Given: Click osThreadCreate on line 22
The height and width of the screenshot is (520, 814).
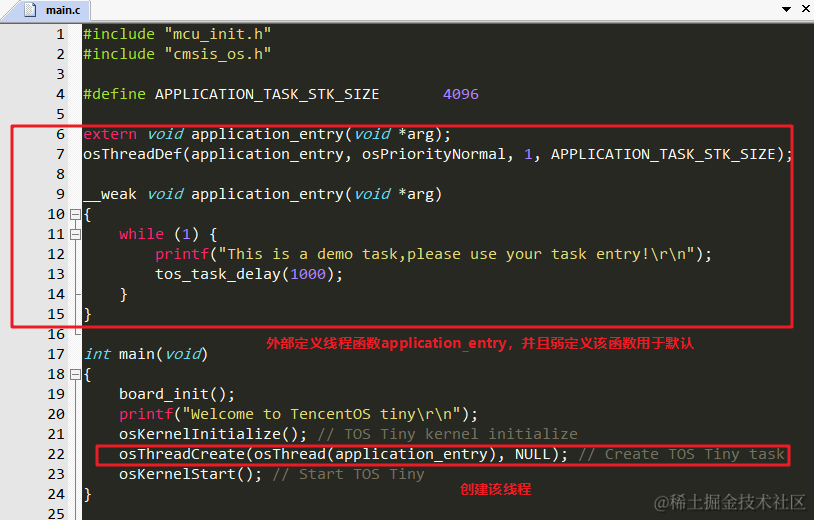Looking at the screenshot, I should click(182, 454).
